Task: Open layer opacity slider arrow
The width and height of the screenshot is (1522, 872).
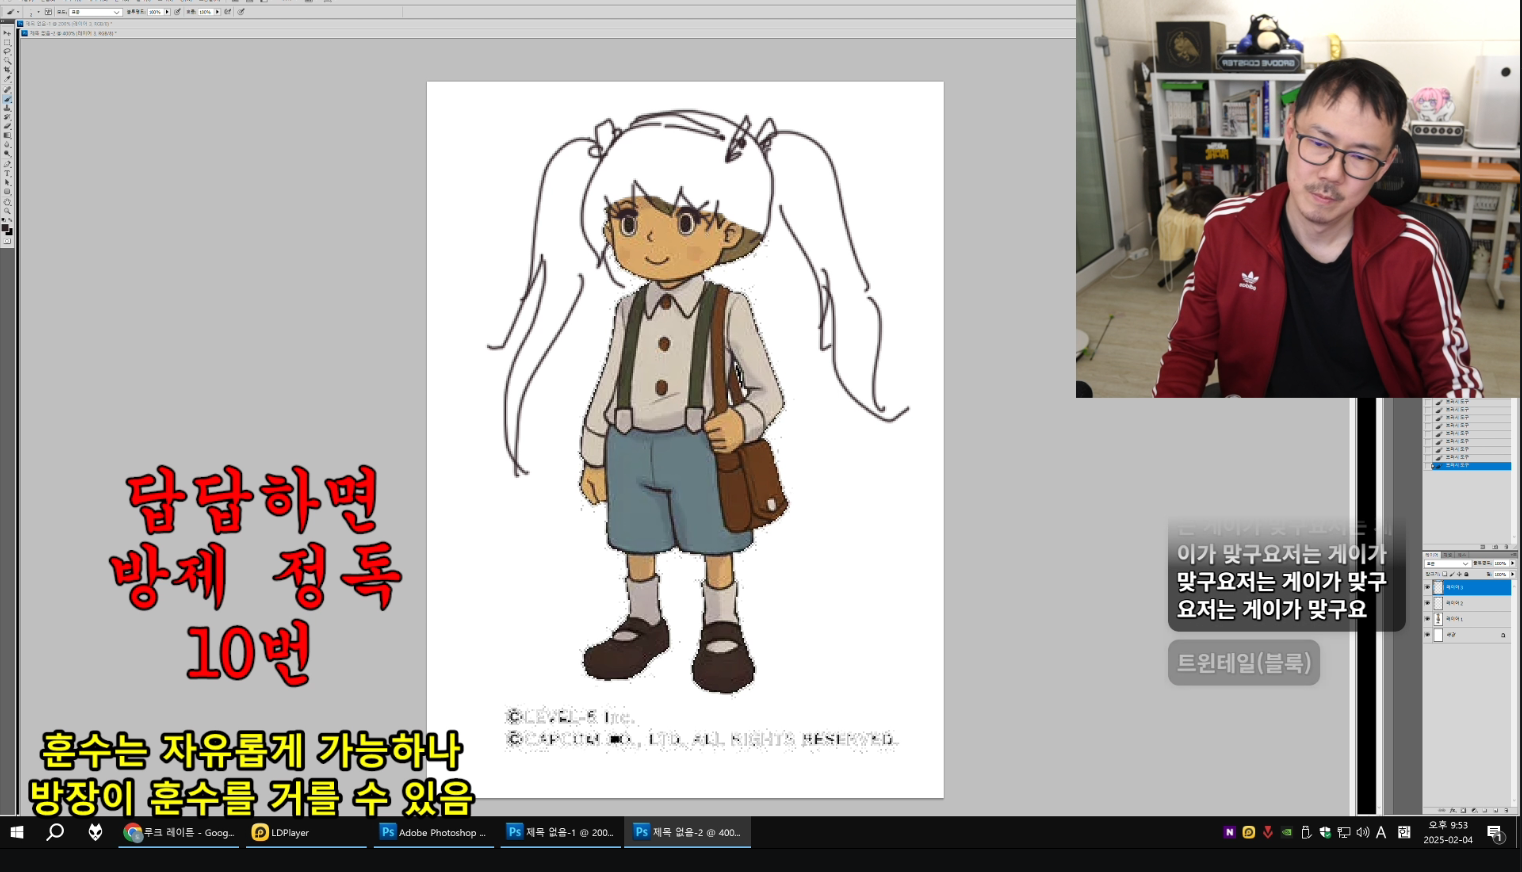Action: pyautogui.click(x=1513, y=563)
